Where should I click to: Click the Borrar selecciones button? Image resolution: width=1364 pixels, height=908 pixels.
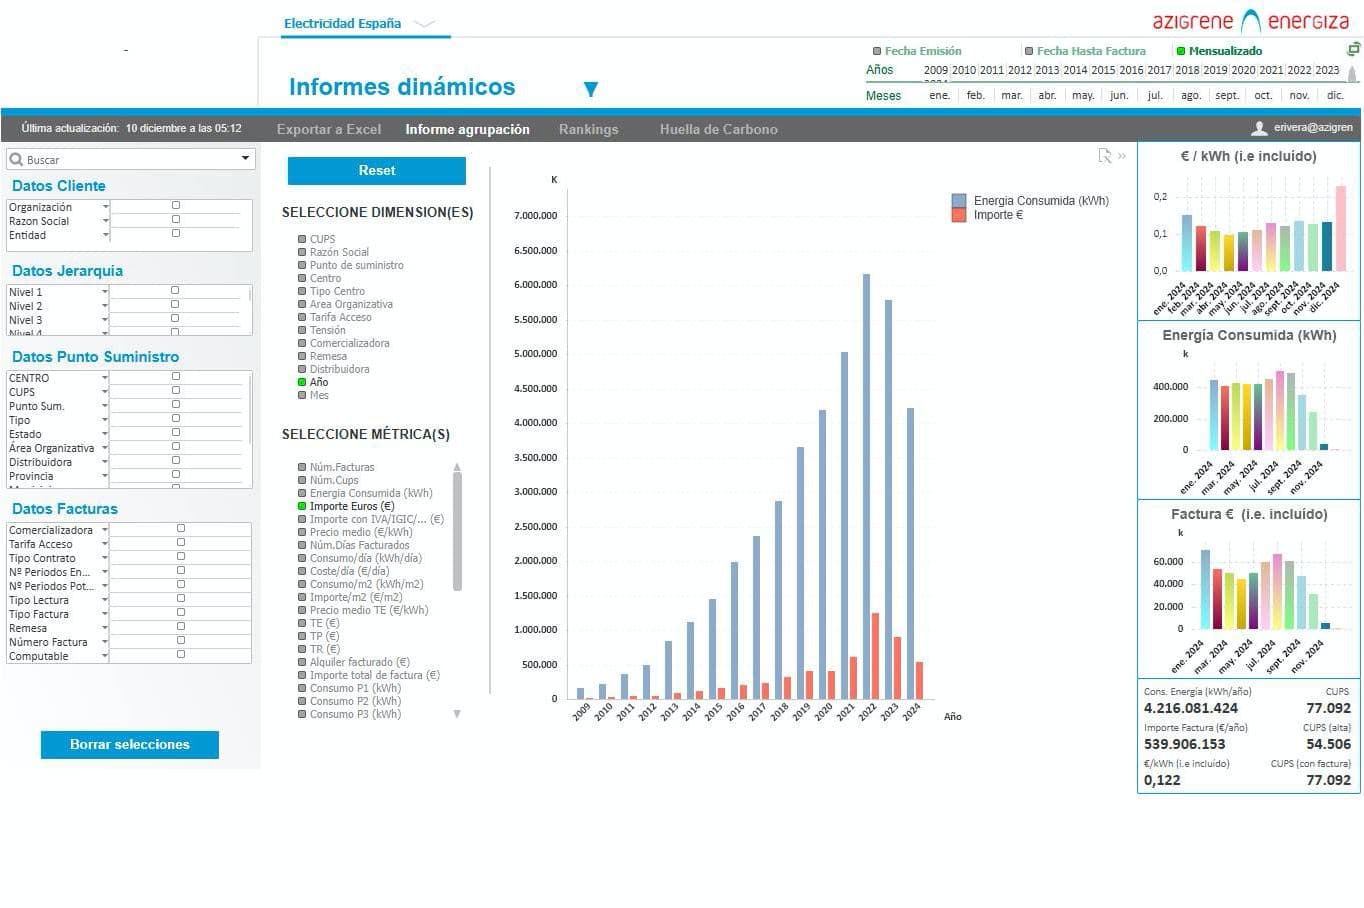tap(130, 744)
